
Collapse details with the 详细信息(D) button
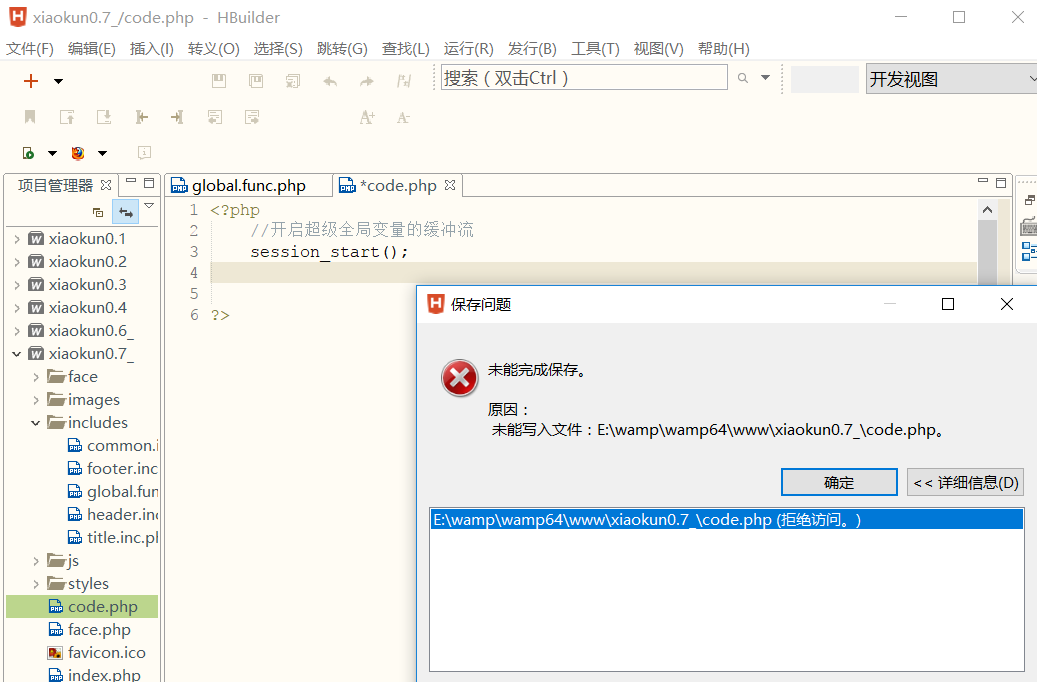(x=965, y=482)
